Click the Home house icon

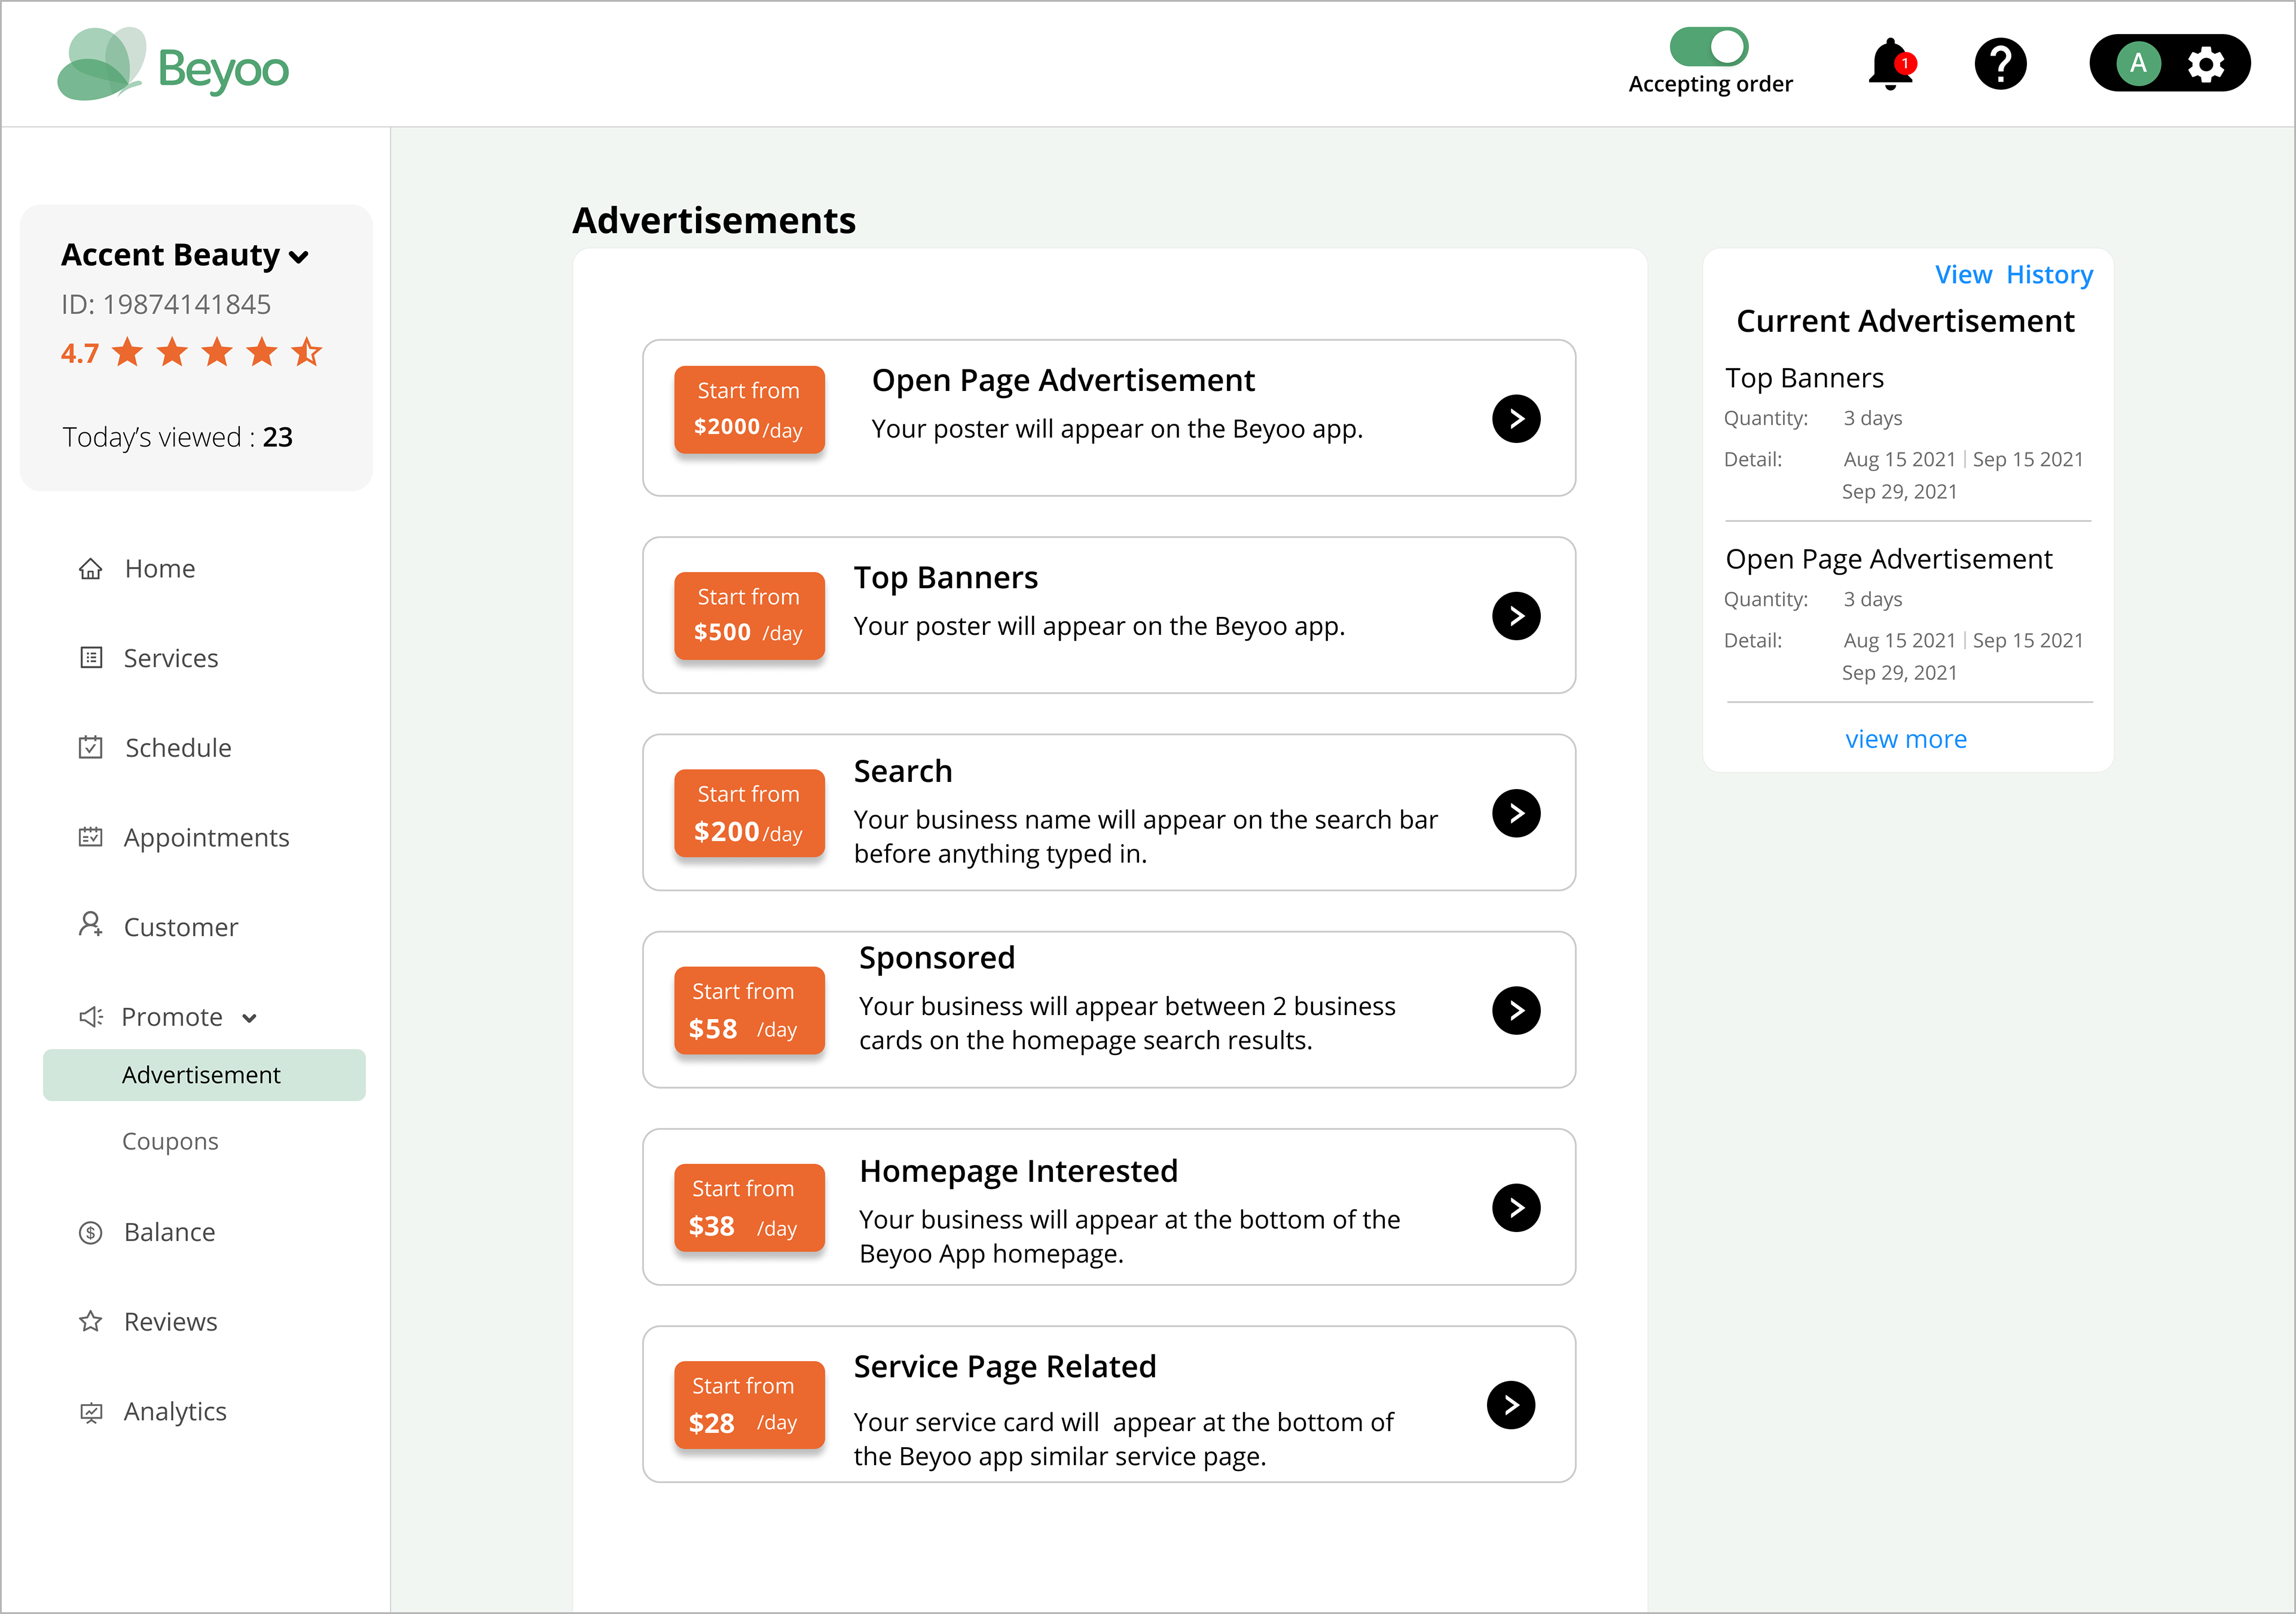[91, 568]
